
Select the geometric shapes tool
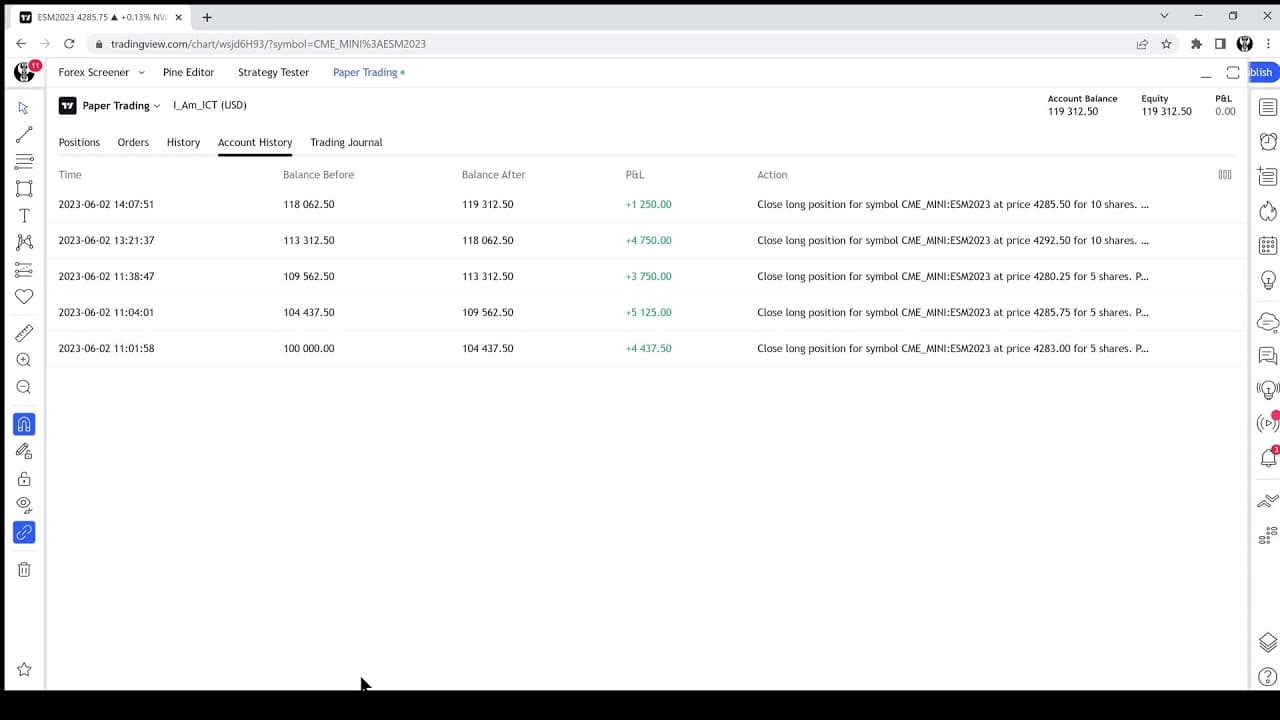tap(24, 188)
